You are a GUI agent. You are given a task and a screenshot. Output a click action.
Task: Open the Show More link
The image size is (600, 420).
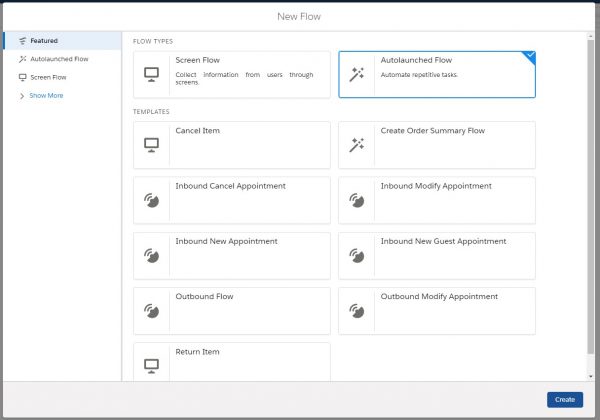coord(46,96)
